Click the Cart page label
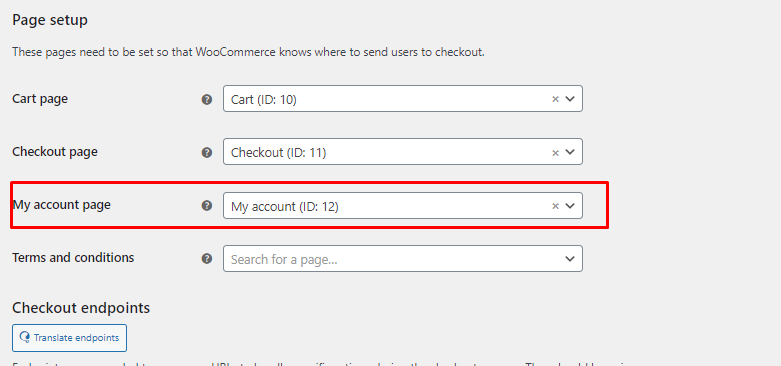Screen dimensions: 781x366 coord(40,99)
